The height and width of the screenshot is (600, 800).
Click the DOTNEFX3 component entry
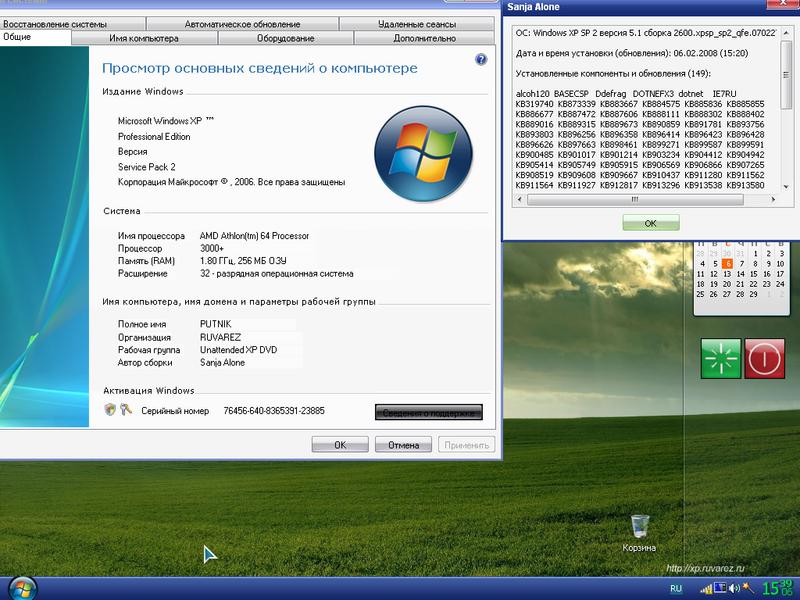point(652,94)
